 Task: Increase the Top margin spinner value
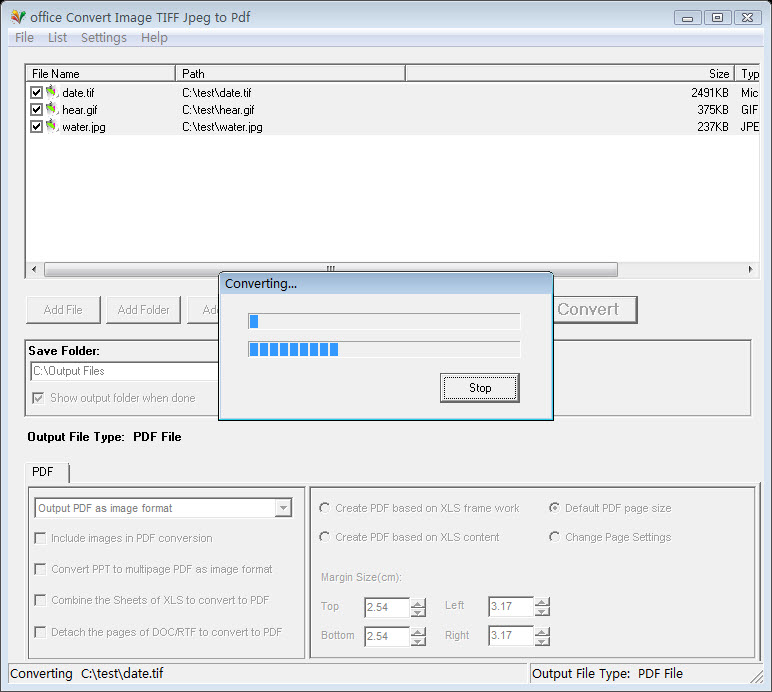(x=418, y=603)
